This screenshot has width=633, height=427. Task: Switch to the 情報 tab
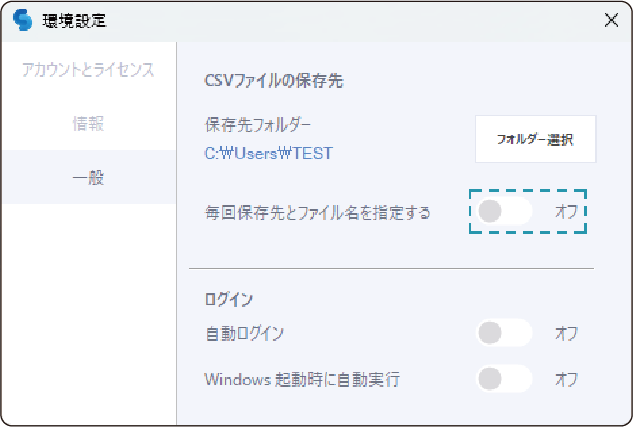point(88,124)
